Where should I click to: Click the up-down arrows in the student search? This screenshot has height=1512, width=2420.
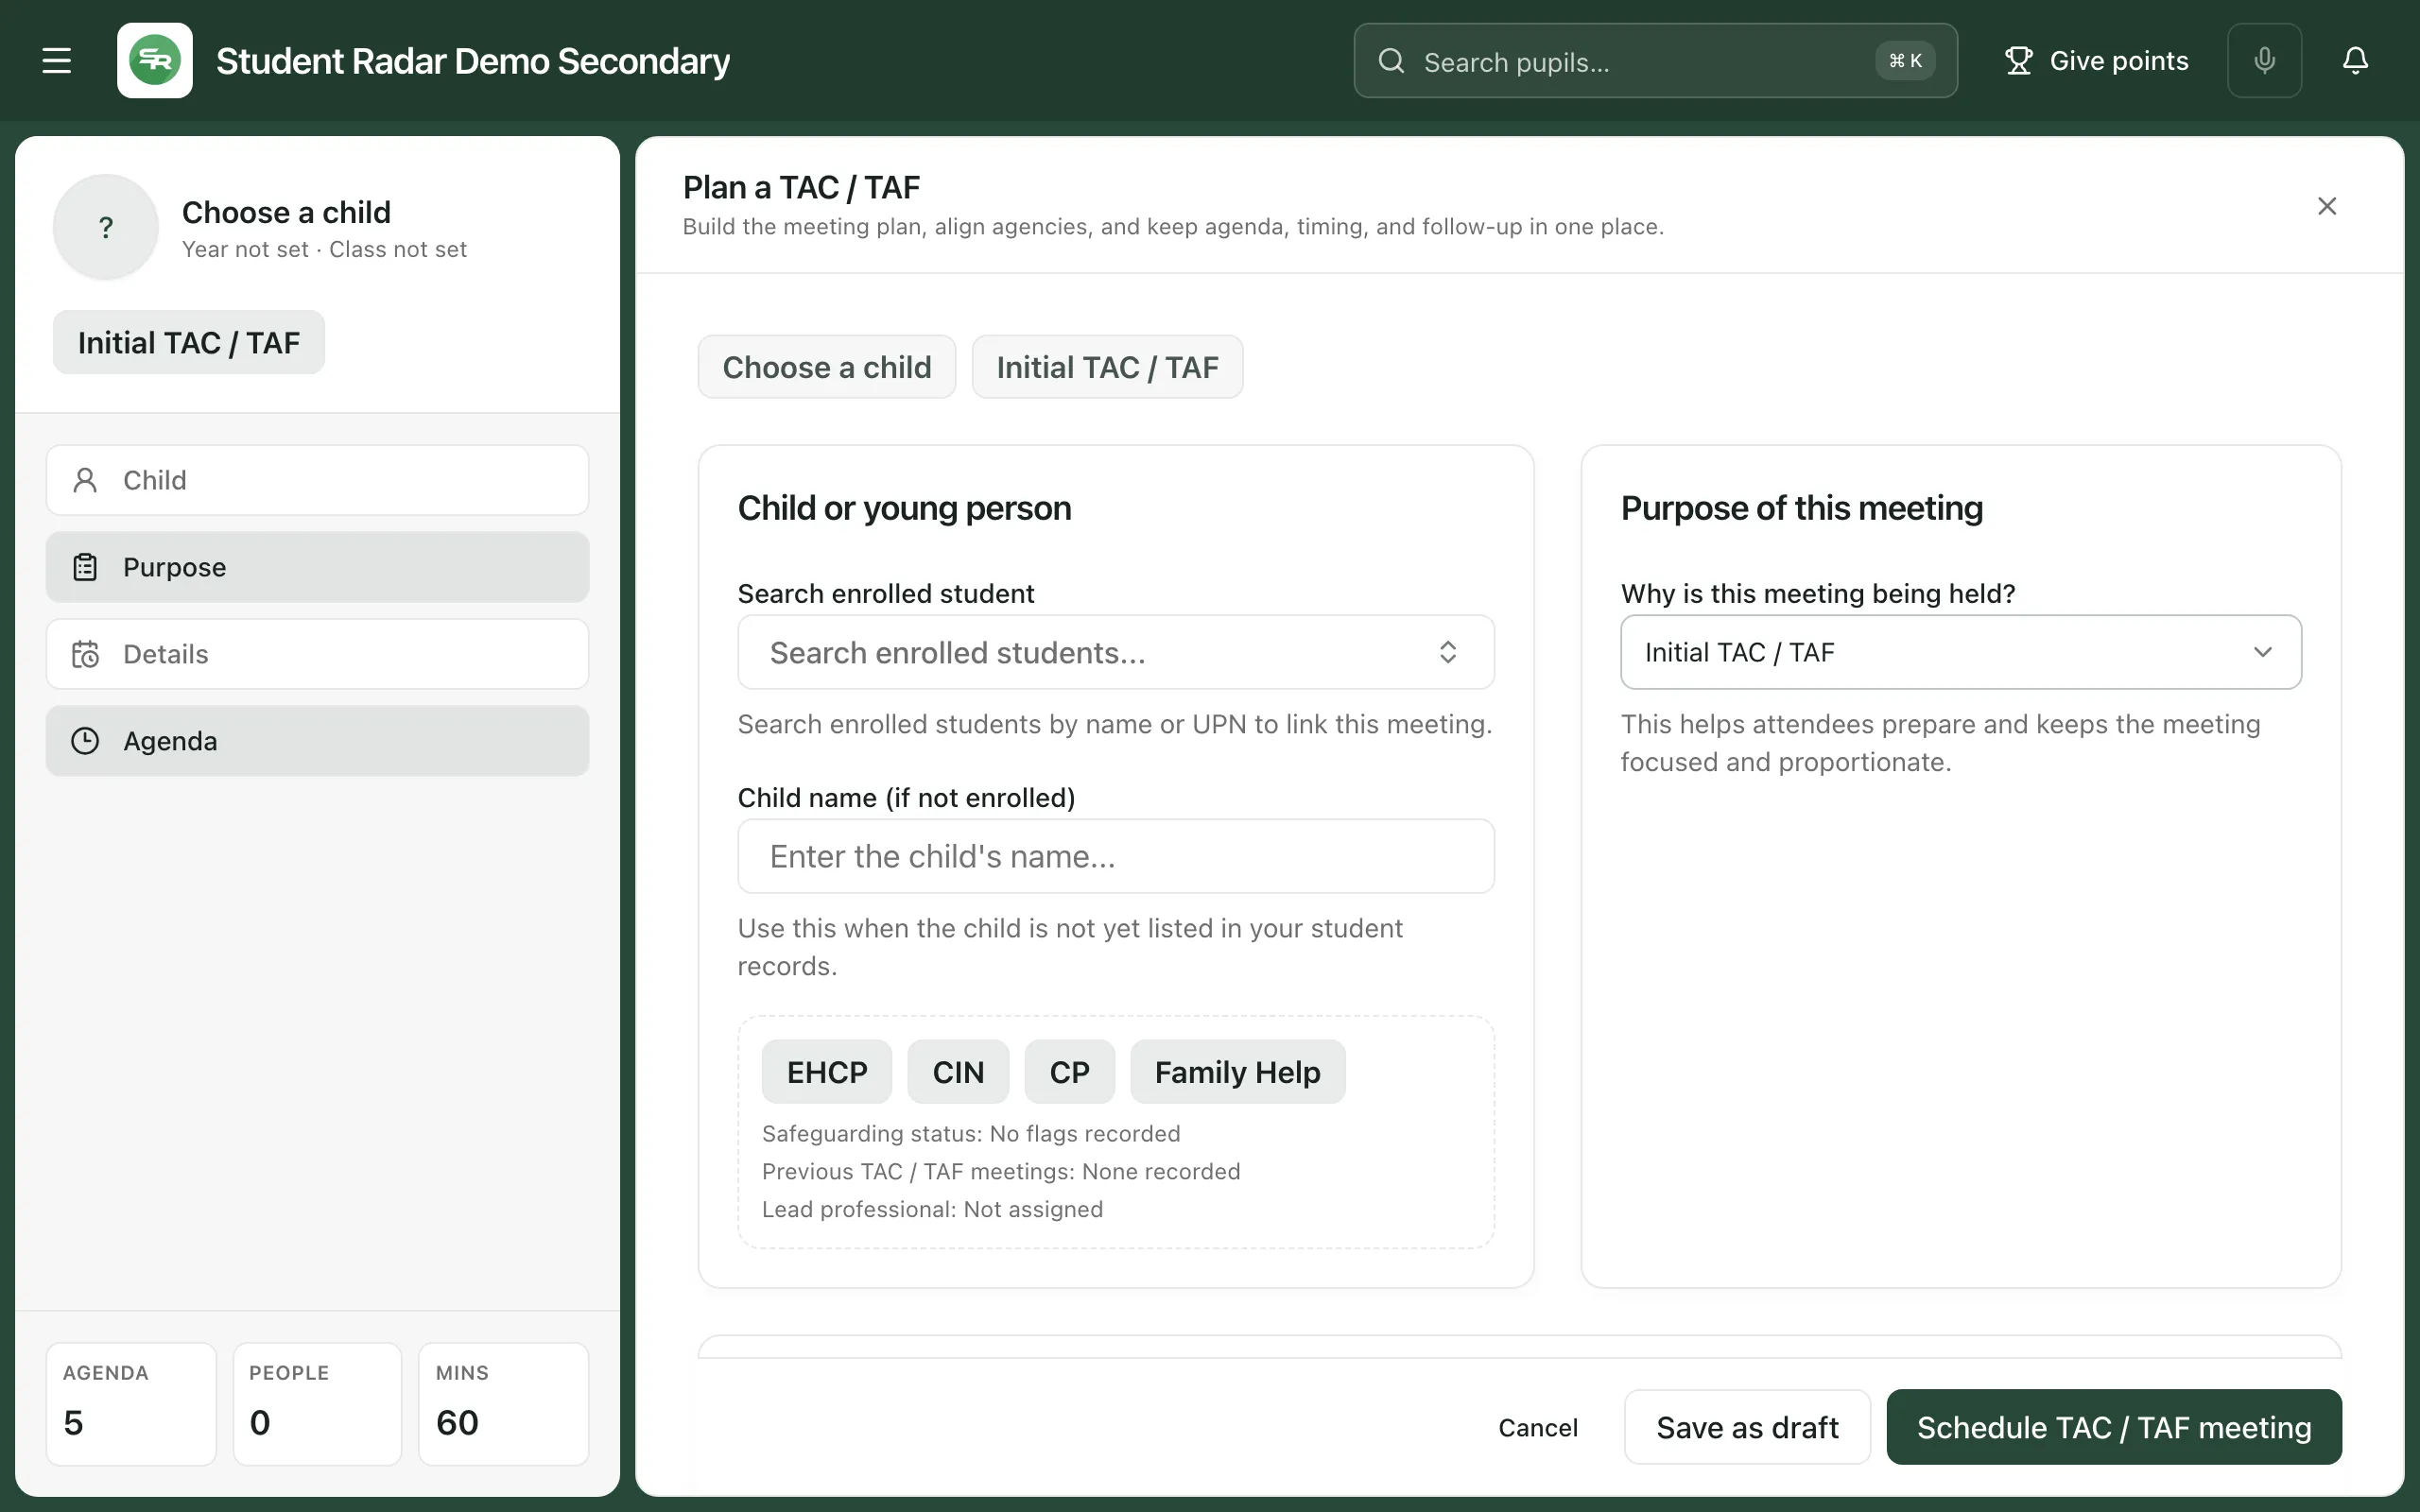point(1447,652)
